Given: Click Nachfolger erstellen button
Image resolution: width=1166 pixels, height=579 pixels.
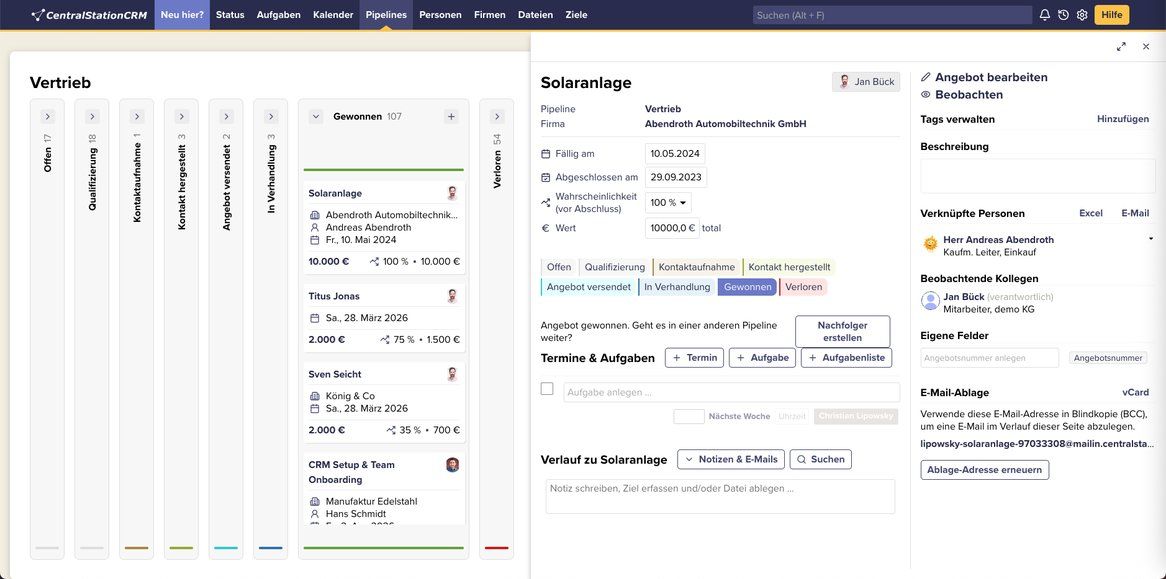Looking at the screenshot, I should point(843,331).
